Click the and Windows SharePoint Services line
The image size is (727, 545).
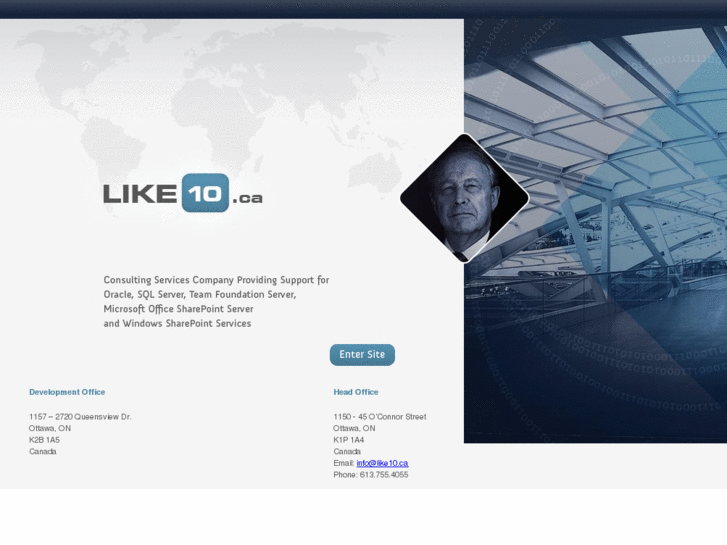(x=177, y=323)
